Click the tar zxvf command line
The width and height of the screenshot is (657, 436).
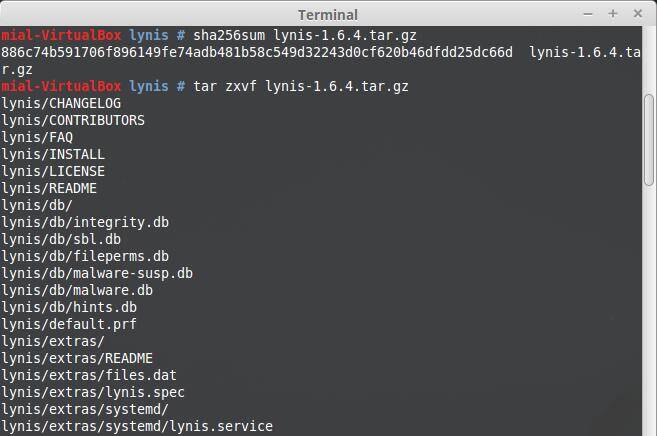(x=298, y=86)
